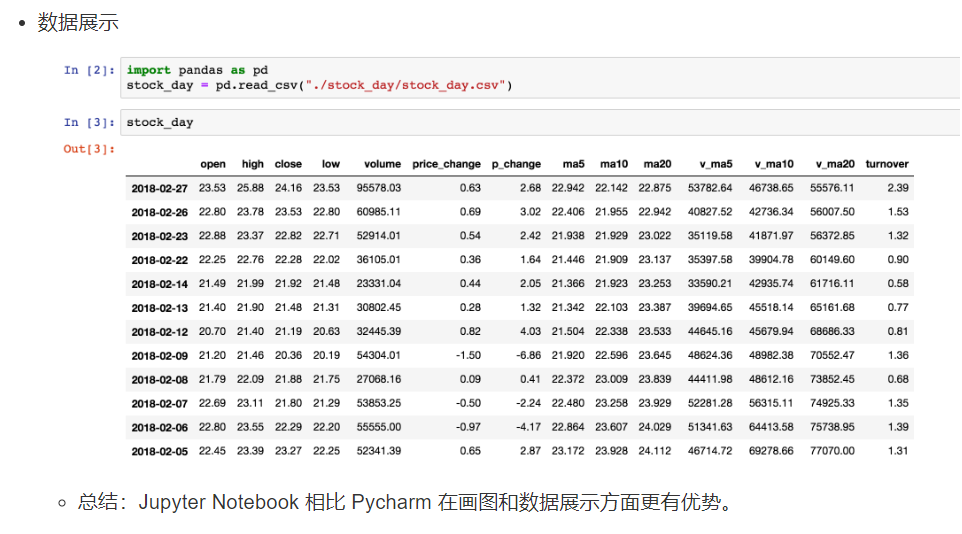Viewport: 962px width, 534px height.
Task: Click the v_ma10 column header
Action: click(x=774, y=164)
